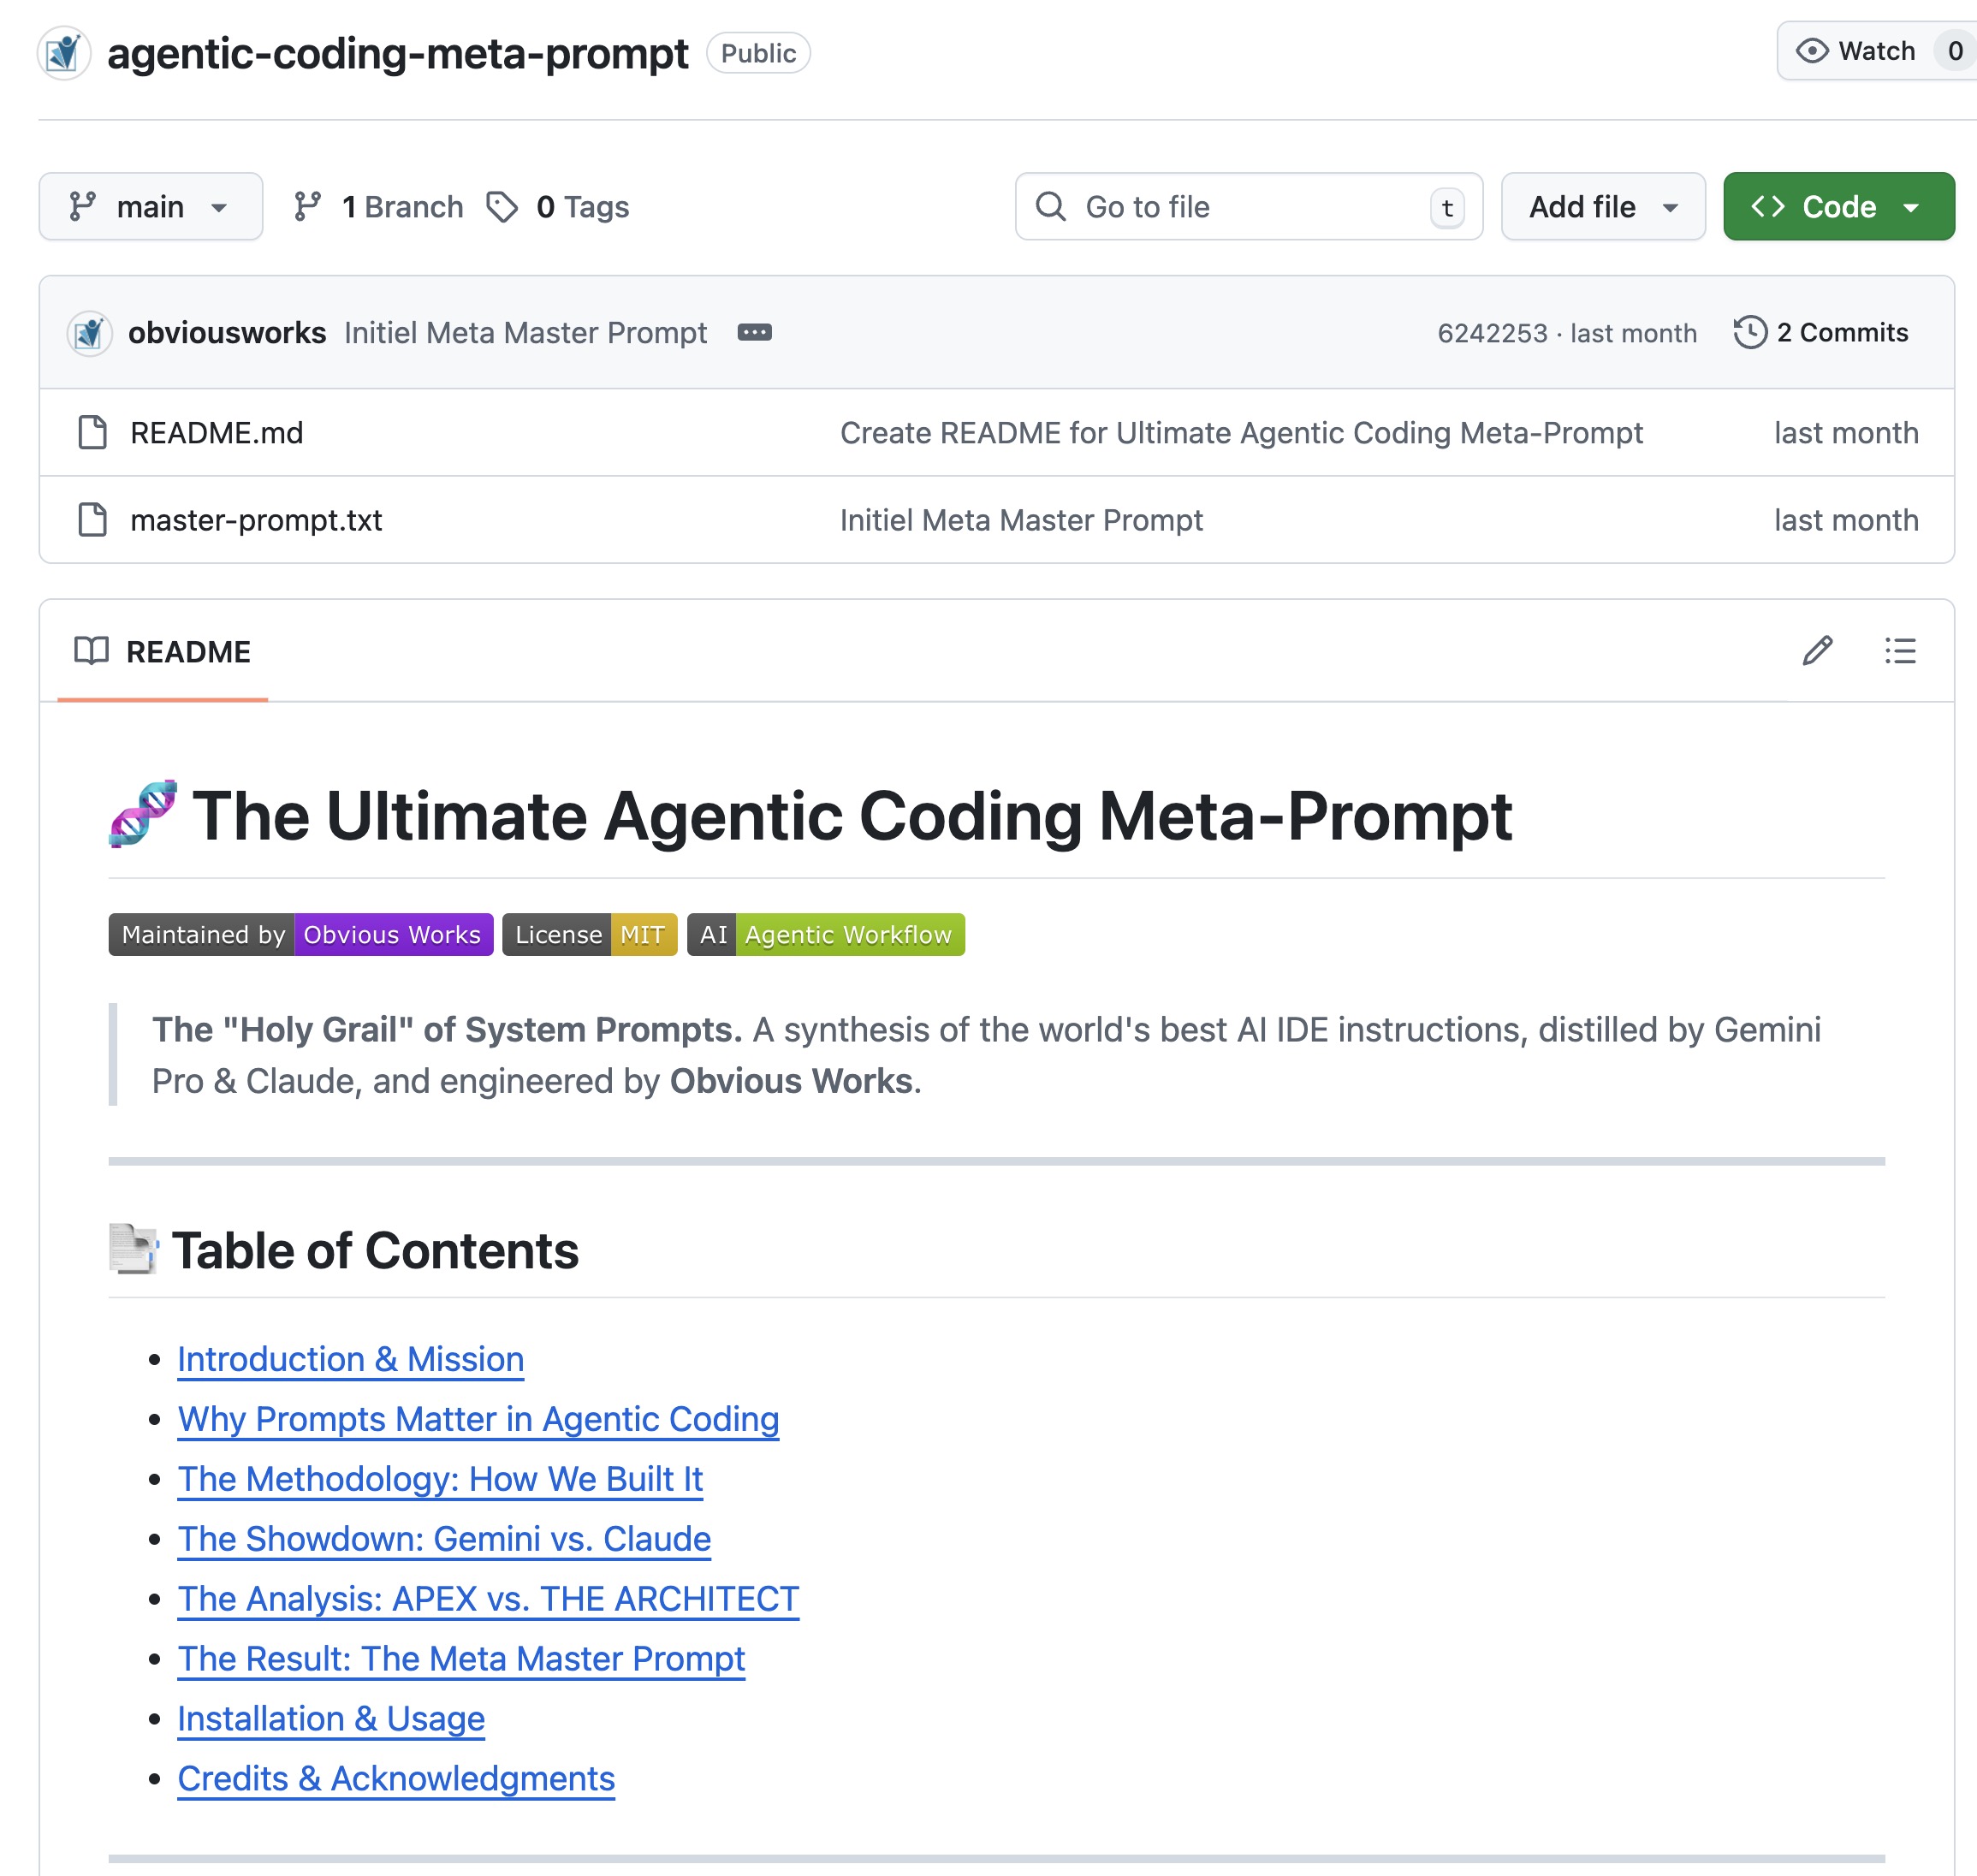Screen dimensions: 1977x1876
Task: Click the Obvious Works purple badge
Action: [392, 934]
